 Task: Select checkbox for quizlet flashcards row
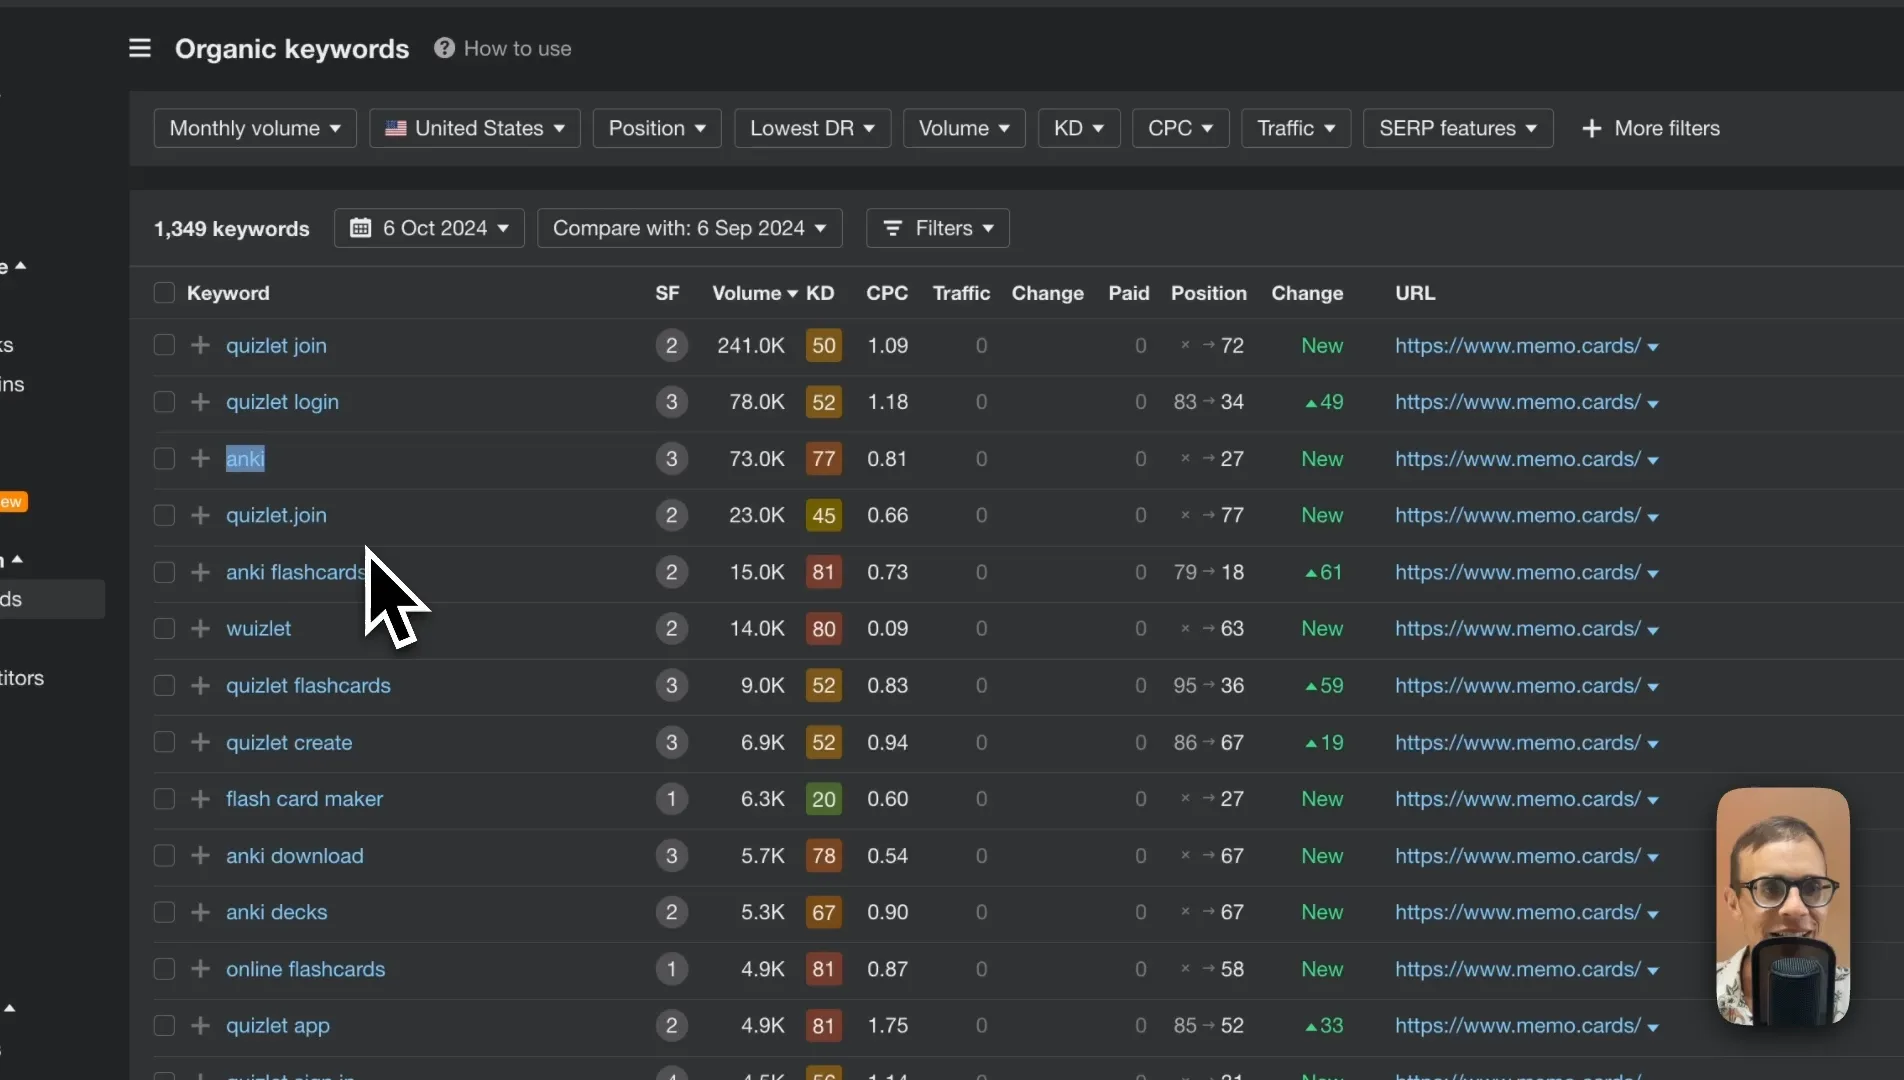[164, 685]
